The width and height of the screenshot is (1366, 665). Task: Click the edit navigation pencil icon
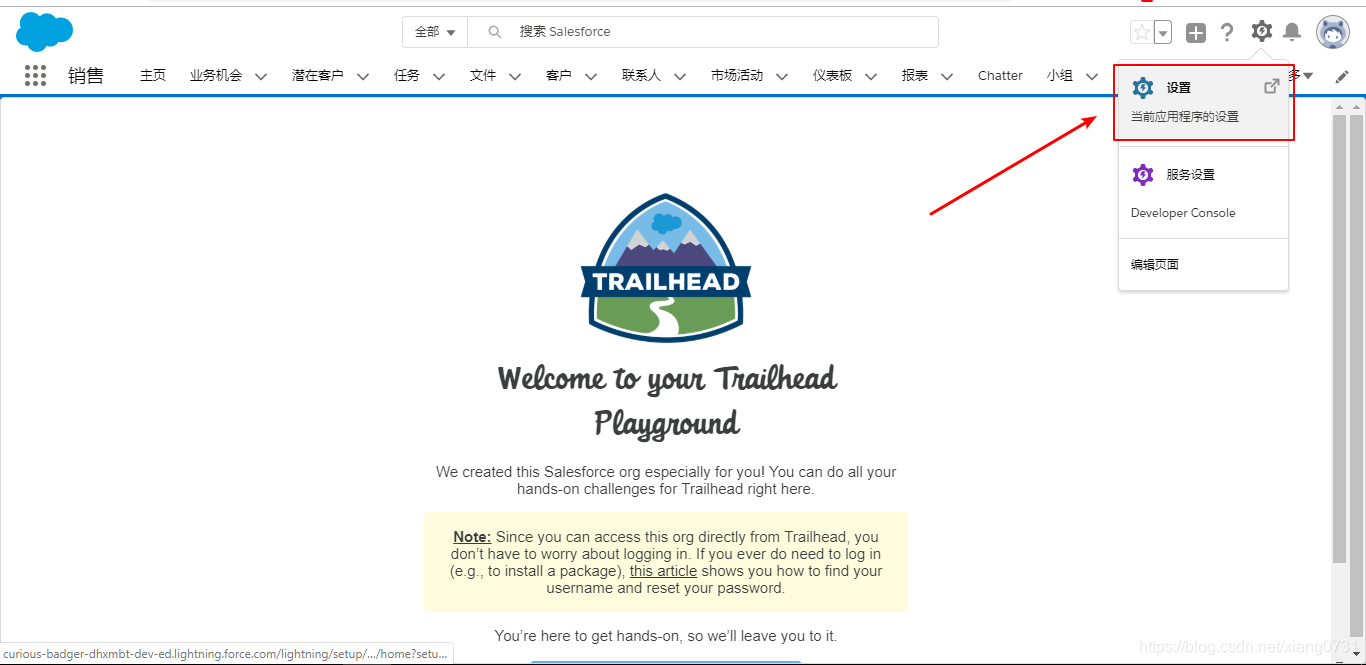1342,76
